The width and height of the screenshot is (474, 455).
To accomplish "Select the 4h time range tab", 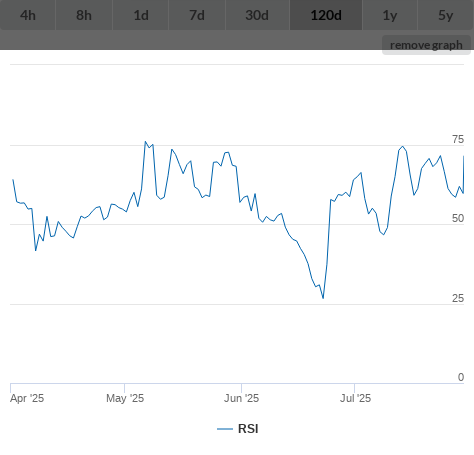I will click(28, 15).
